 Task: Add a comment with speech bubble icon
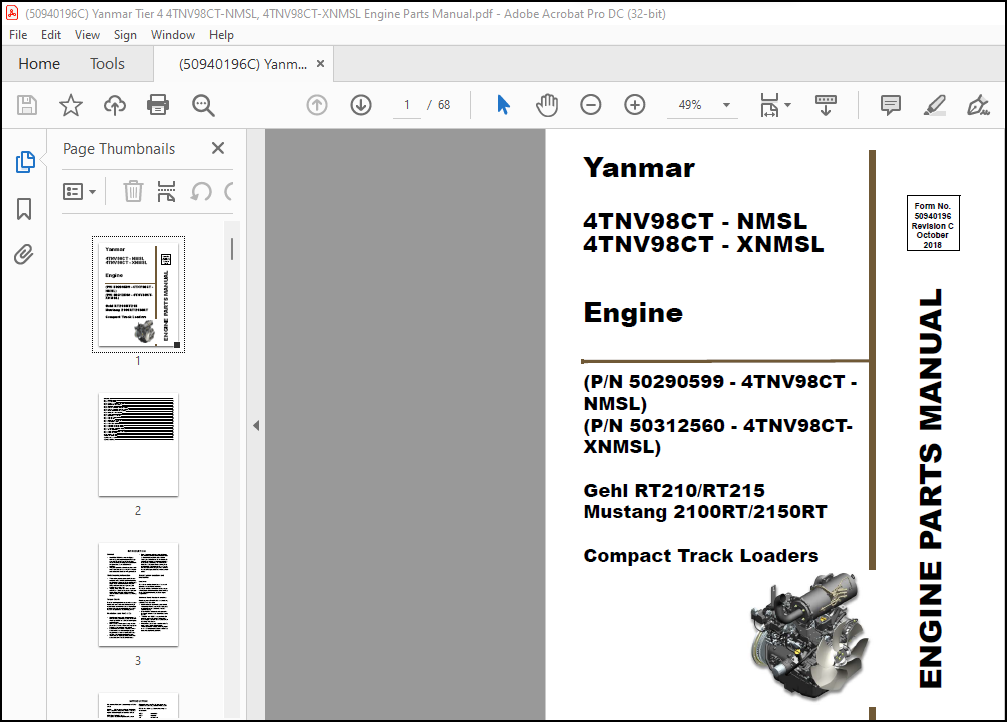[x=891, y=105]
